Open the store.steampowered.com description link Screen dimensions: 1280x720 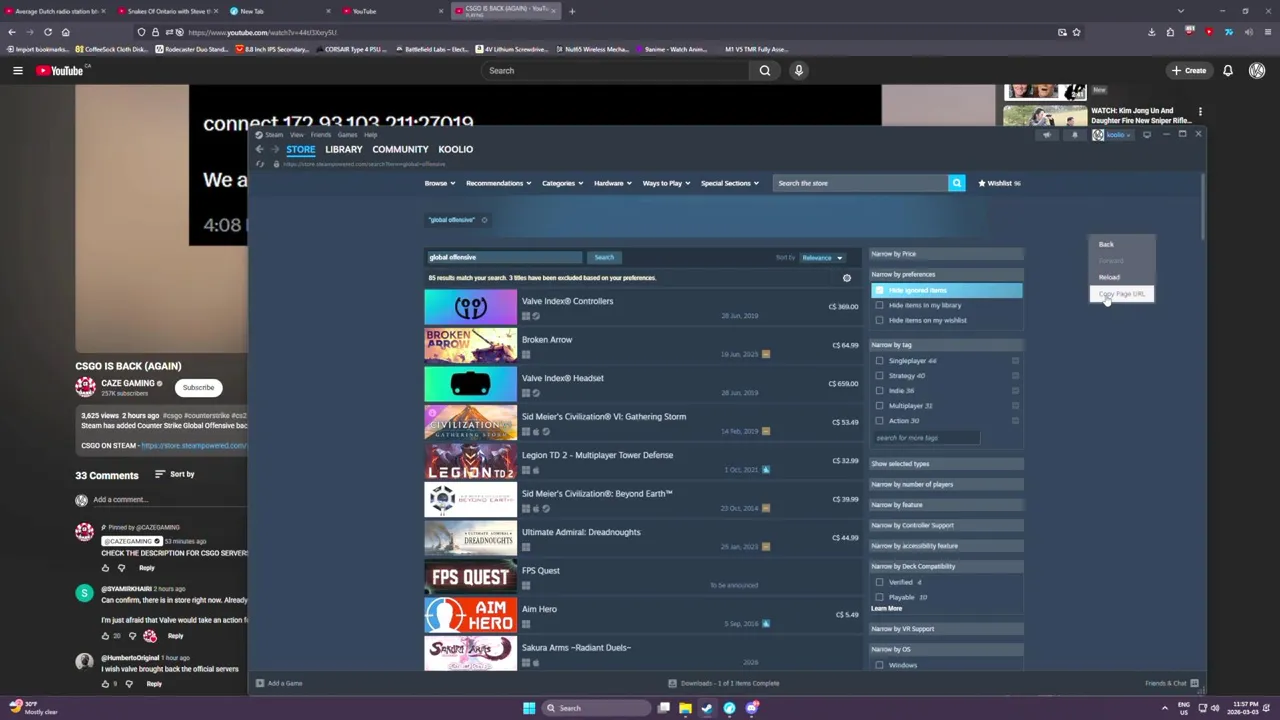(x=194, y=445)
